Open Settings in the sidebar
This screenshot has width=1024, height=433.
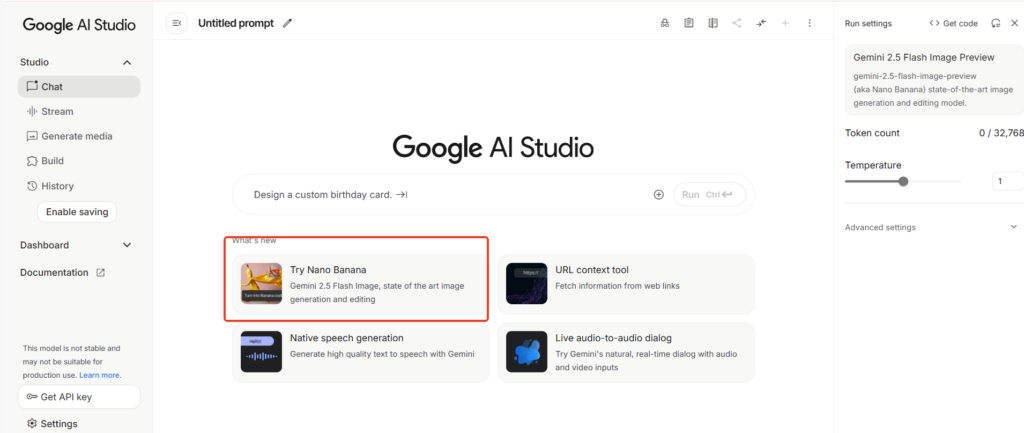click(x=52, y=424)
